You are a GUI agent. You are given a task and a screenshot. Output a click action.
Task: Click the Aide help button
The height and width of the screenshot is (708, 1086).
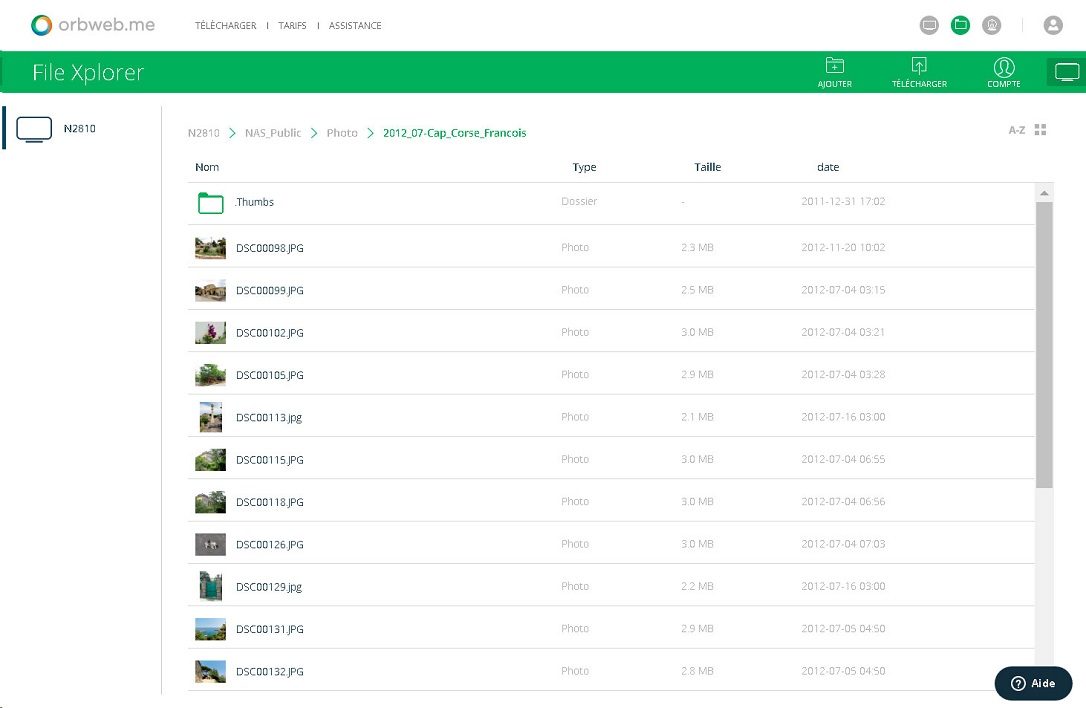tap(1033, 683)
